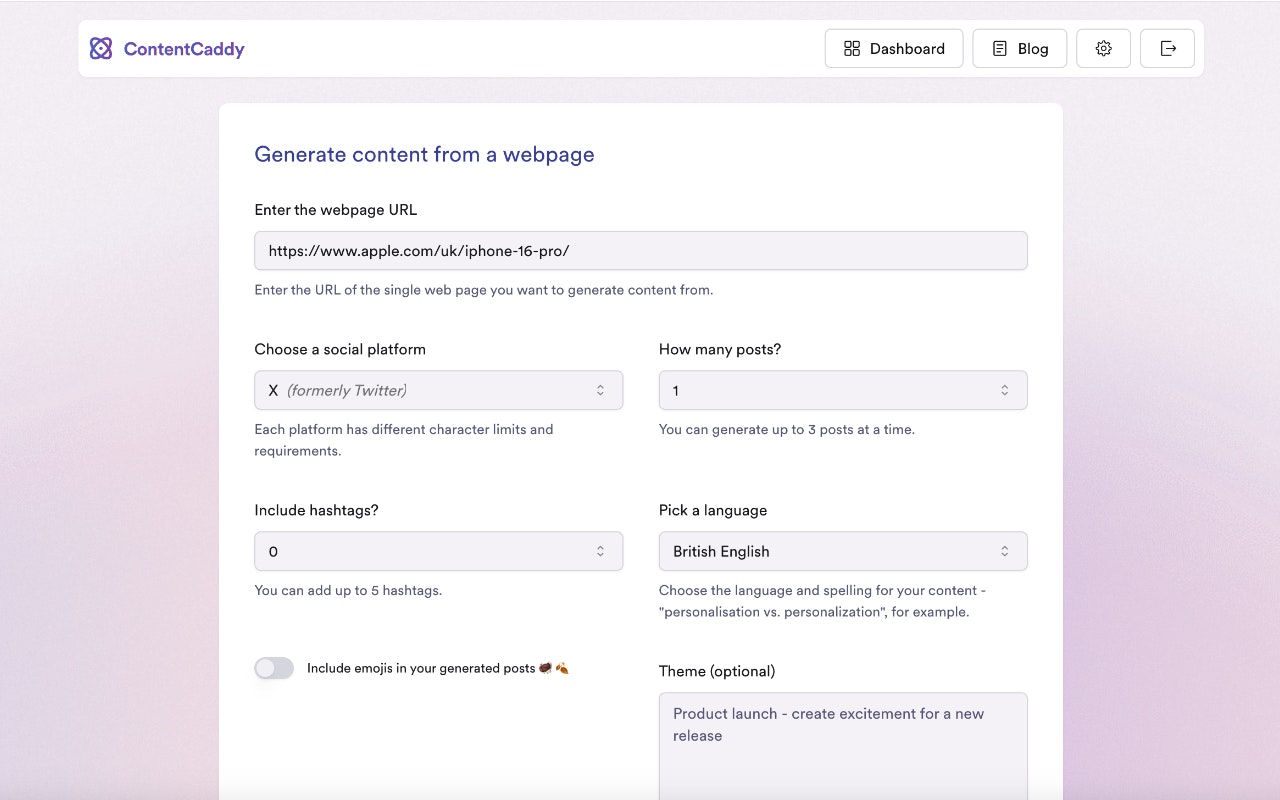Click the Generate content from a webpage heading
This screenshot has width=1280, height=800.
coord(424,154)
